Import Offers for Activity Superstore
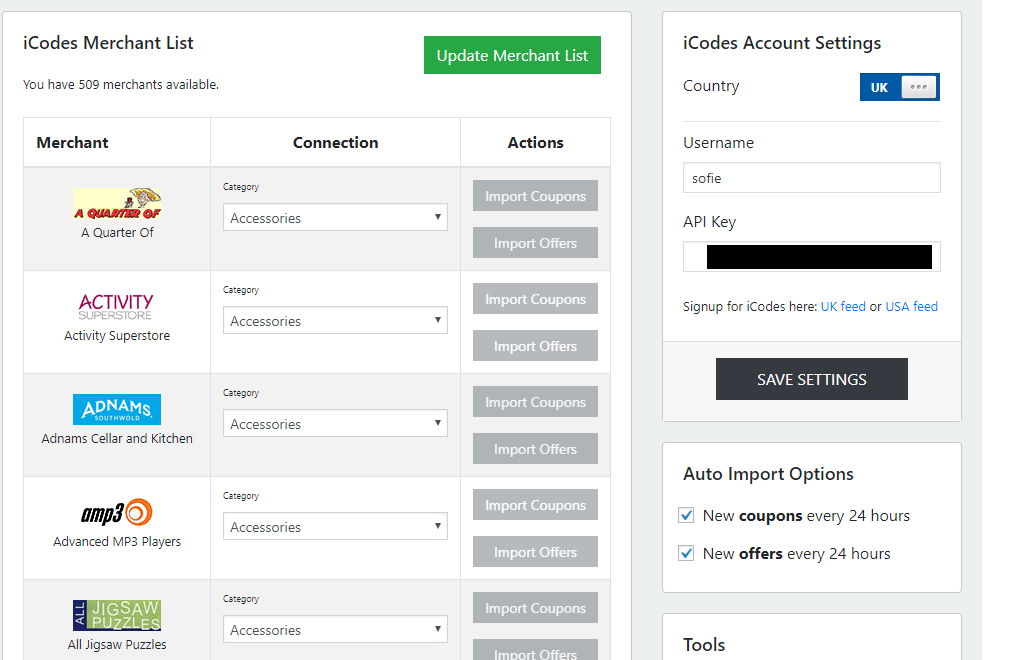 pyautogui.click(x=535, y=346)
